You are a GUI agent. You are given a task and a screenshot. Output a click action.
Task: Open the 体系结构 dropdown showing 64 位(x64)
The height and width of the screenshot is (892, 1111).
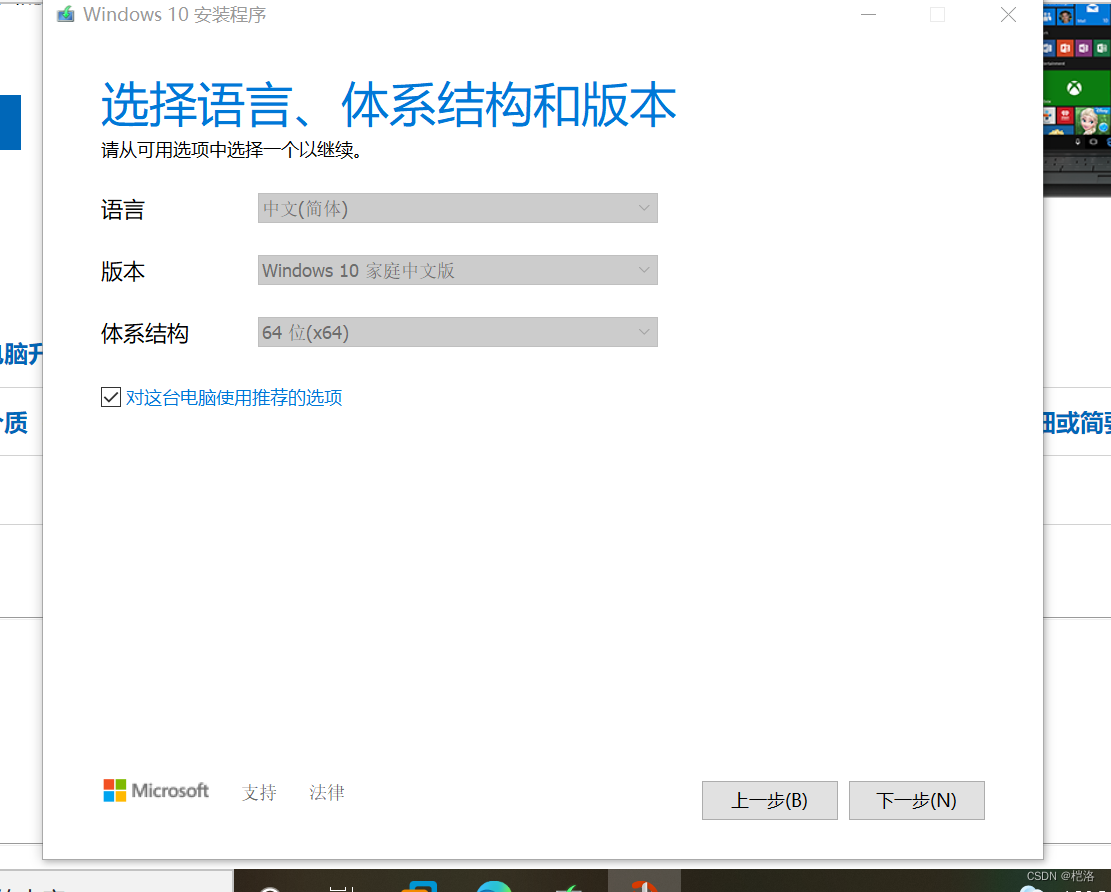(x=458, y=332)
